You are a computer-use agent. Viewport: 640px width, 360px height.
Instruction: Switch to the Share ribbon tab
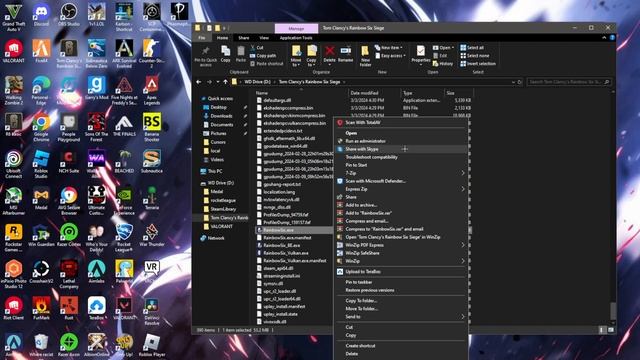pyautogui.click(x=244, y=38)
